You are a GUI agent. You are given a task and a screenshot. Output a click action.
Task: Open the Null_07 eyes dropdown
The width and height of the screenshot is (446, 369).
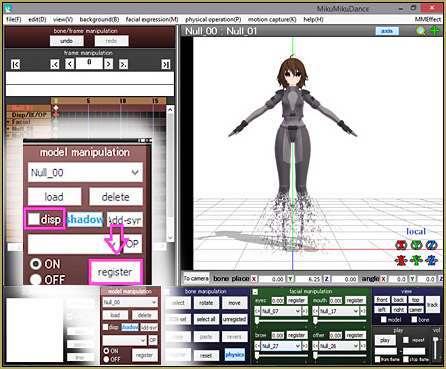click(281, 311)
